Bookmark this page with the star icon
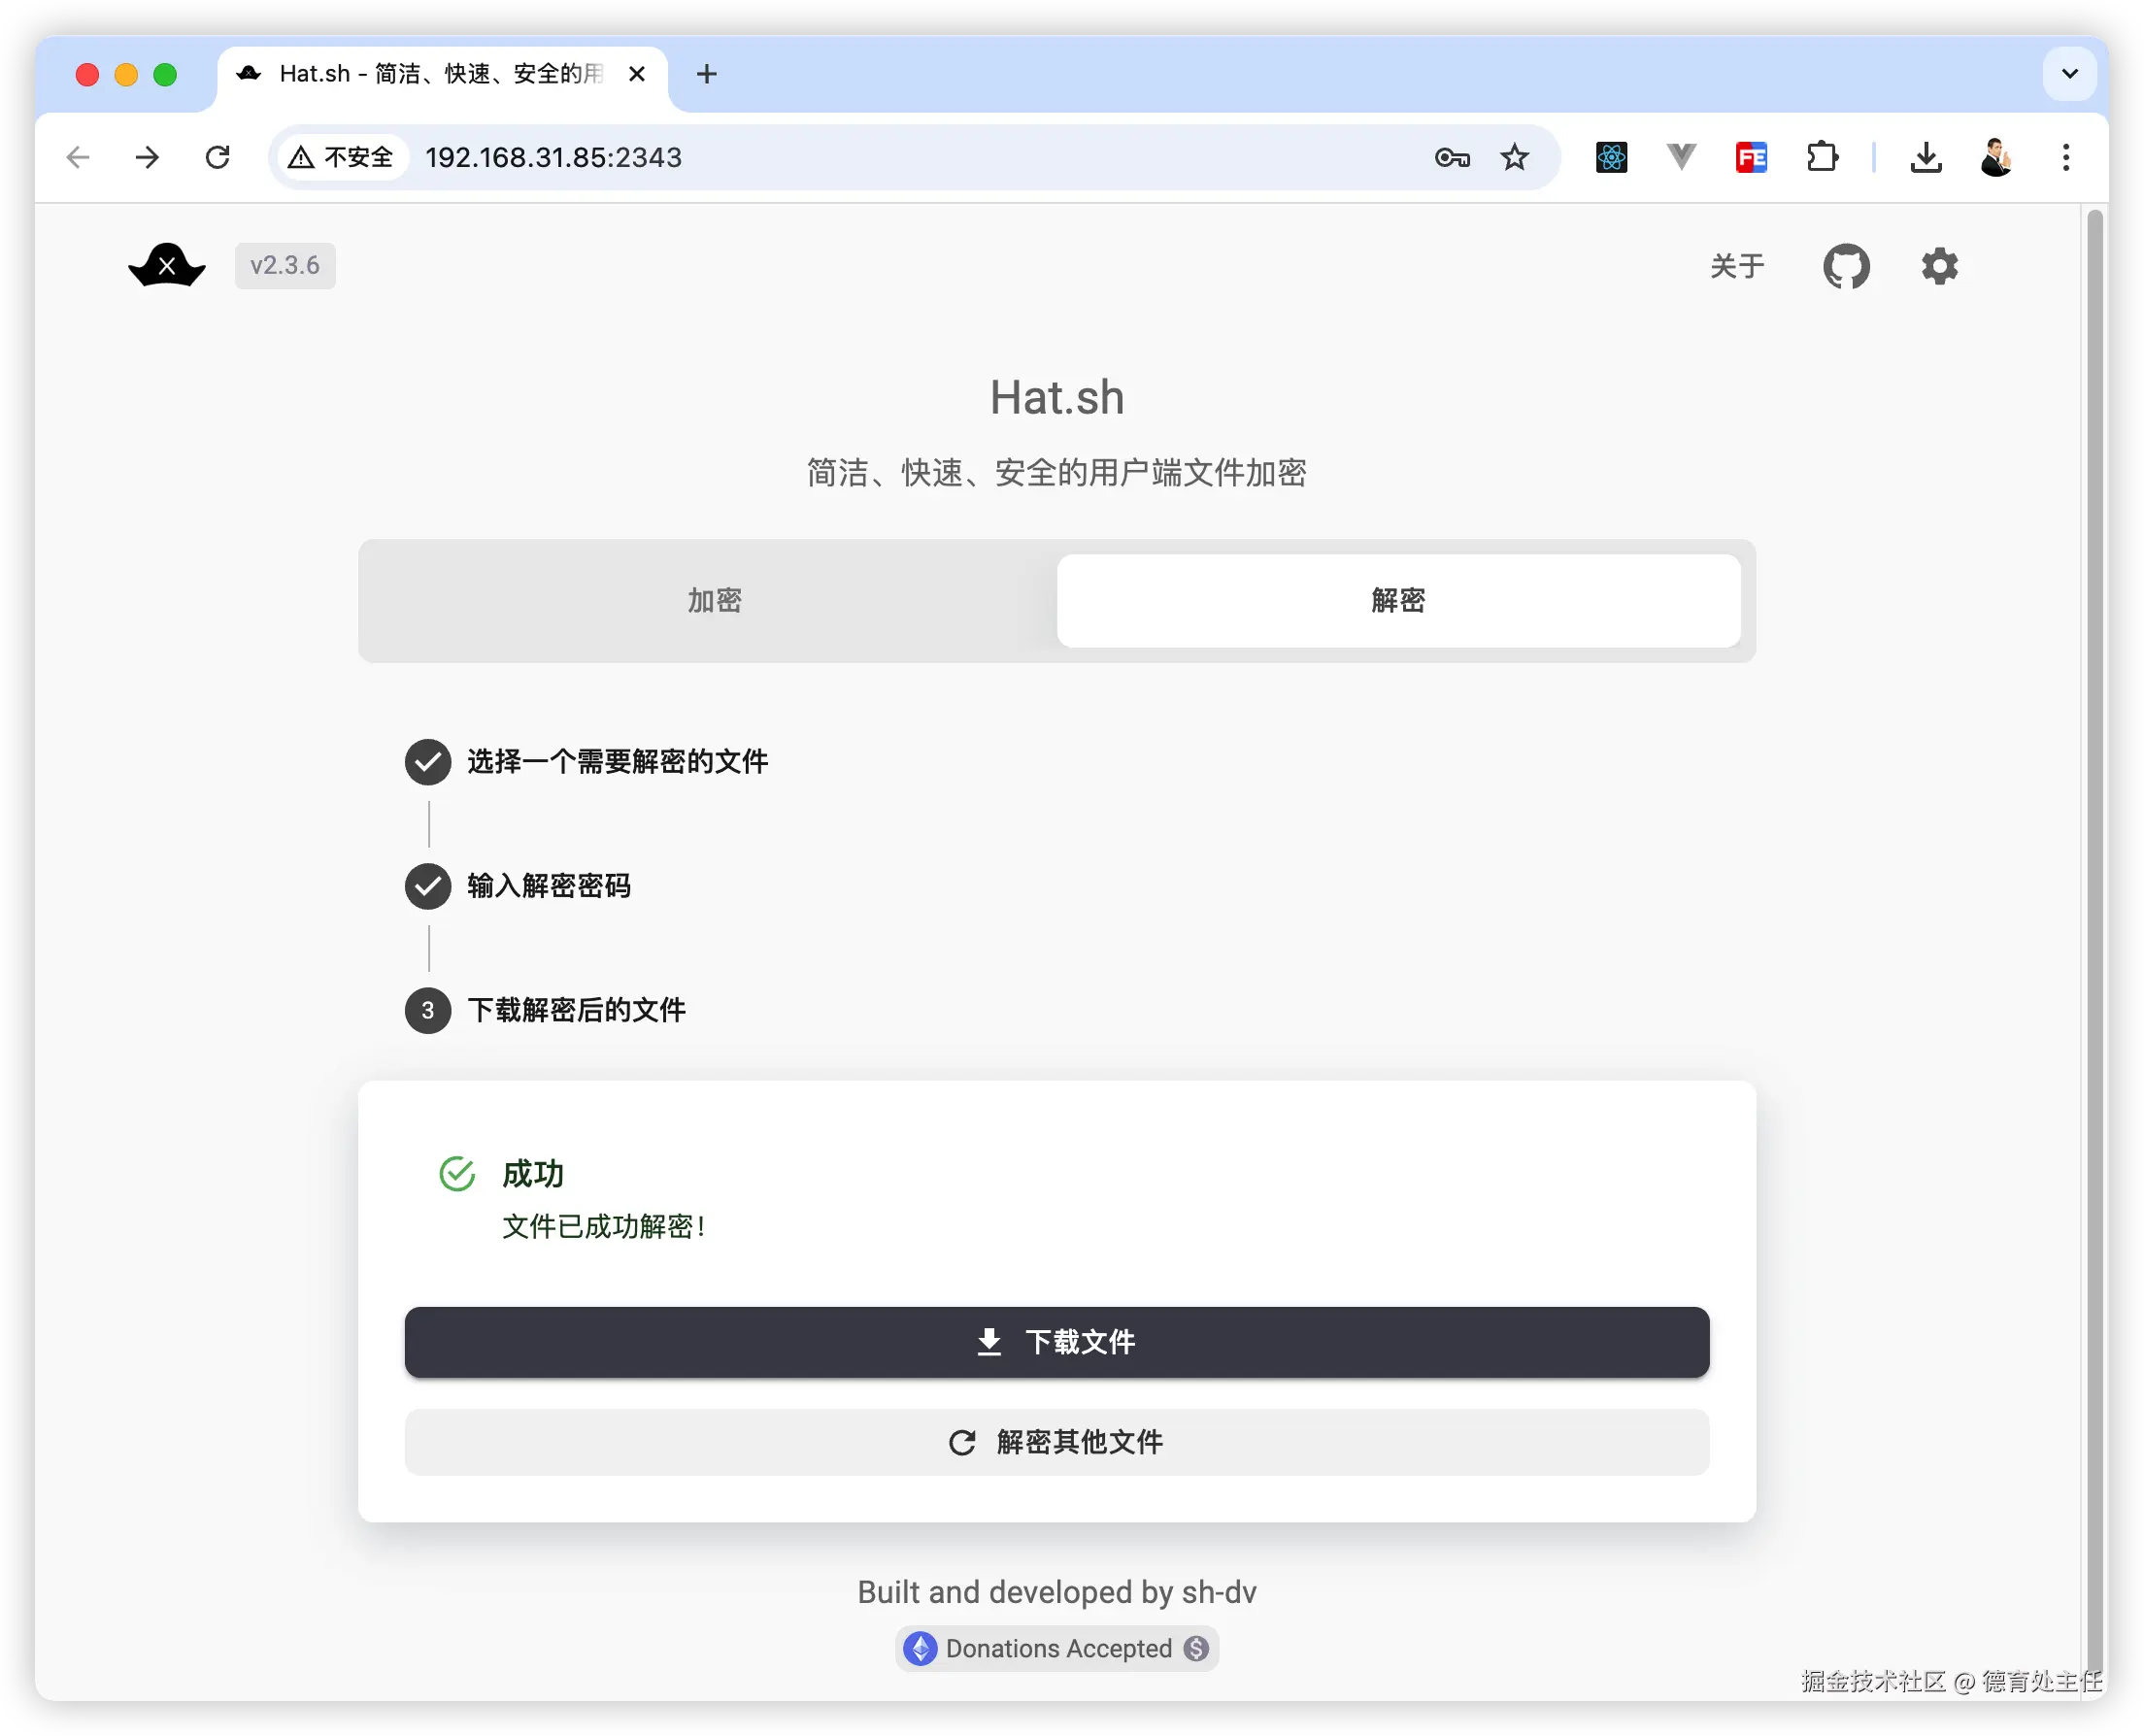Screen dimensions: 2144x1736 coord(1514,157)
